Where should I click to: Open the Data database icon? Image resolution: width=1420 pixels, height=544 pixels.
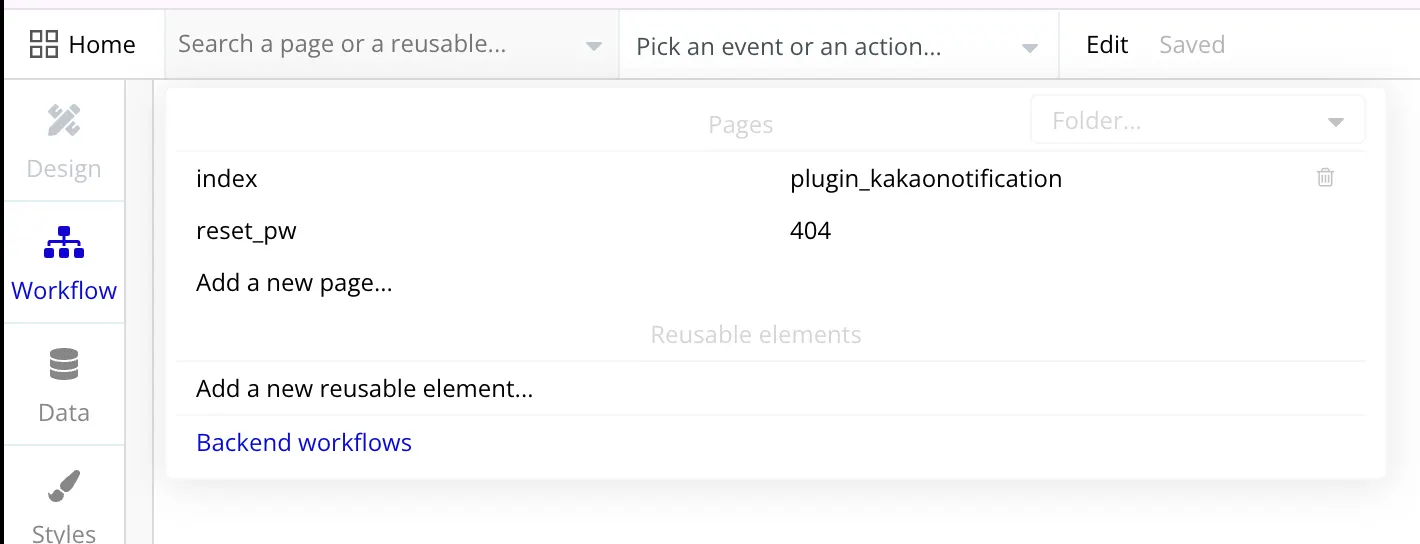point(64,365)
